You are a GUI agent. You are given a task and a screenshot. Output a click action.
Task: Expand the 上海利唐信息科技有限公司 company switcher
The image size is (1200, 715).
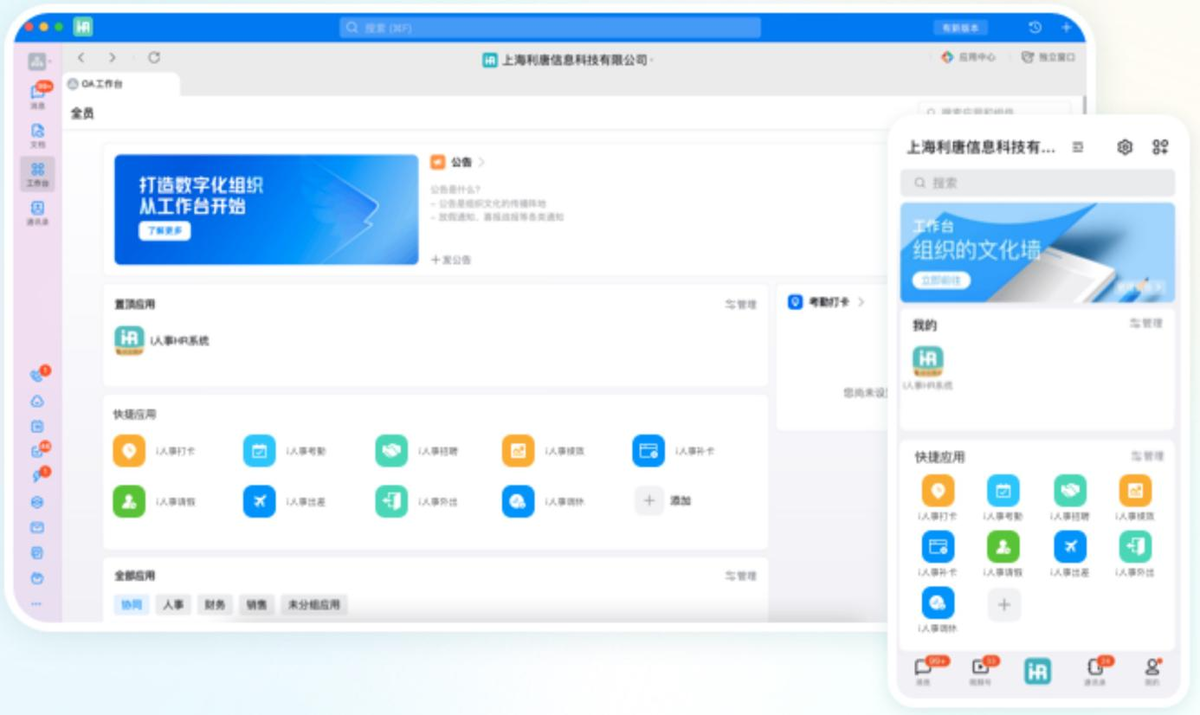(x=567, y=60)
